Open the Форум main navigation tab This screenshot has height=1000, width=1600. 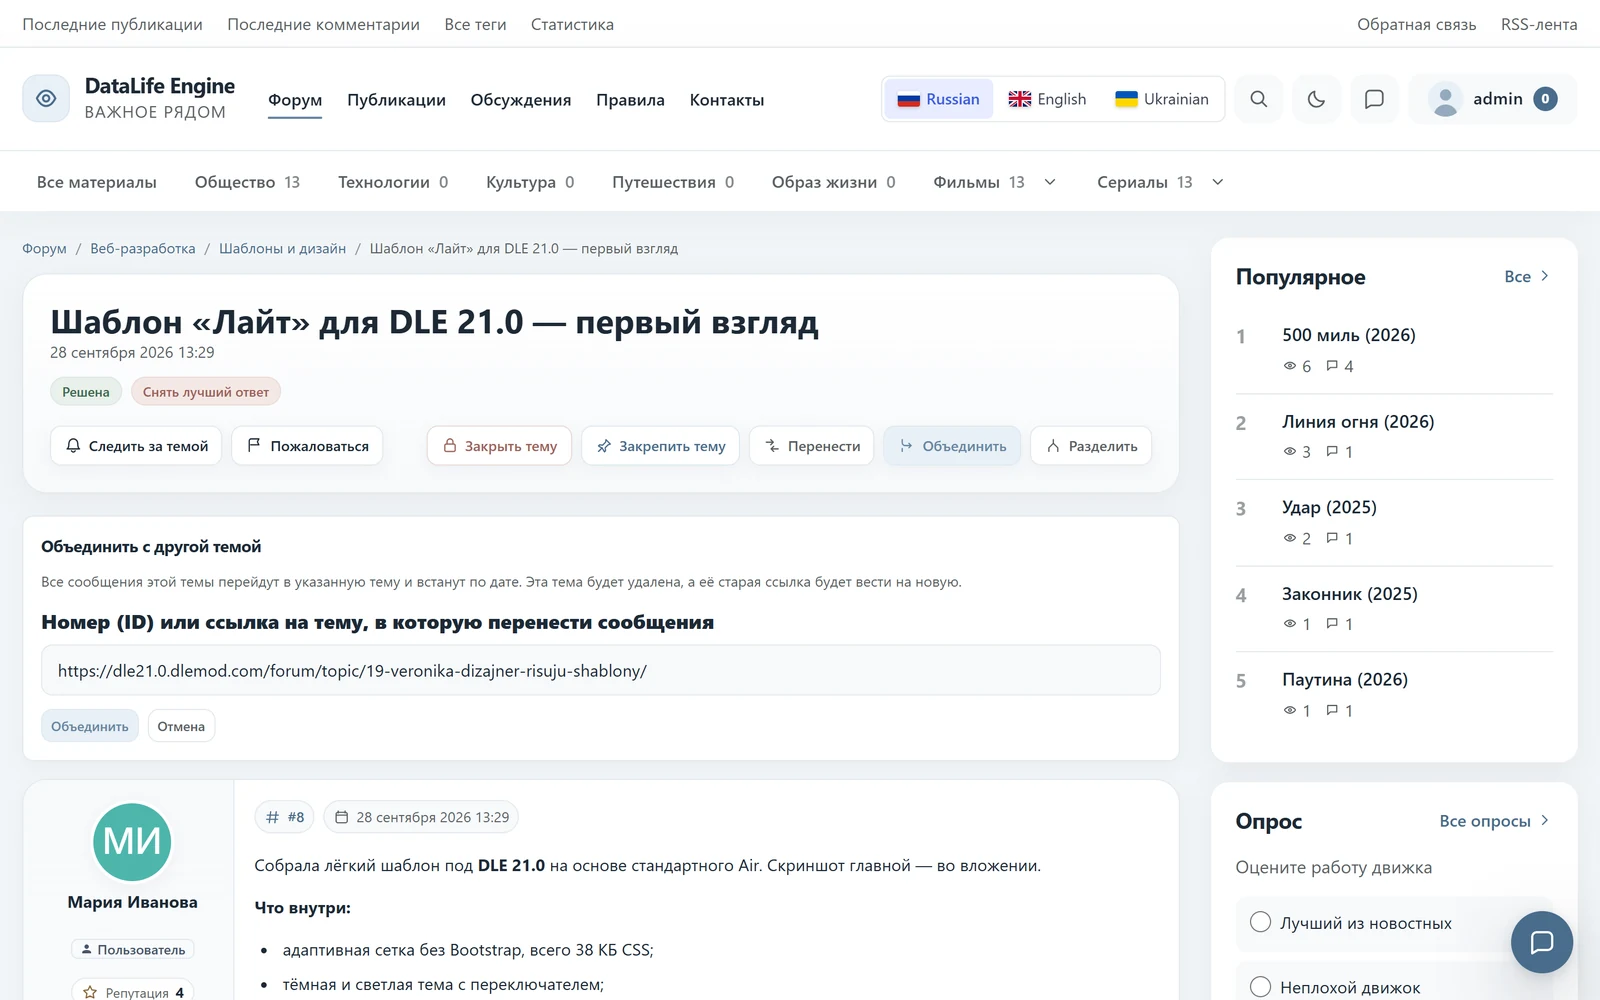tap(295, 100)
